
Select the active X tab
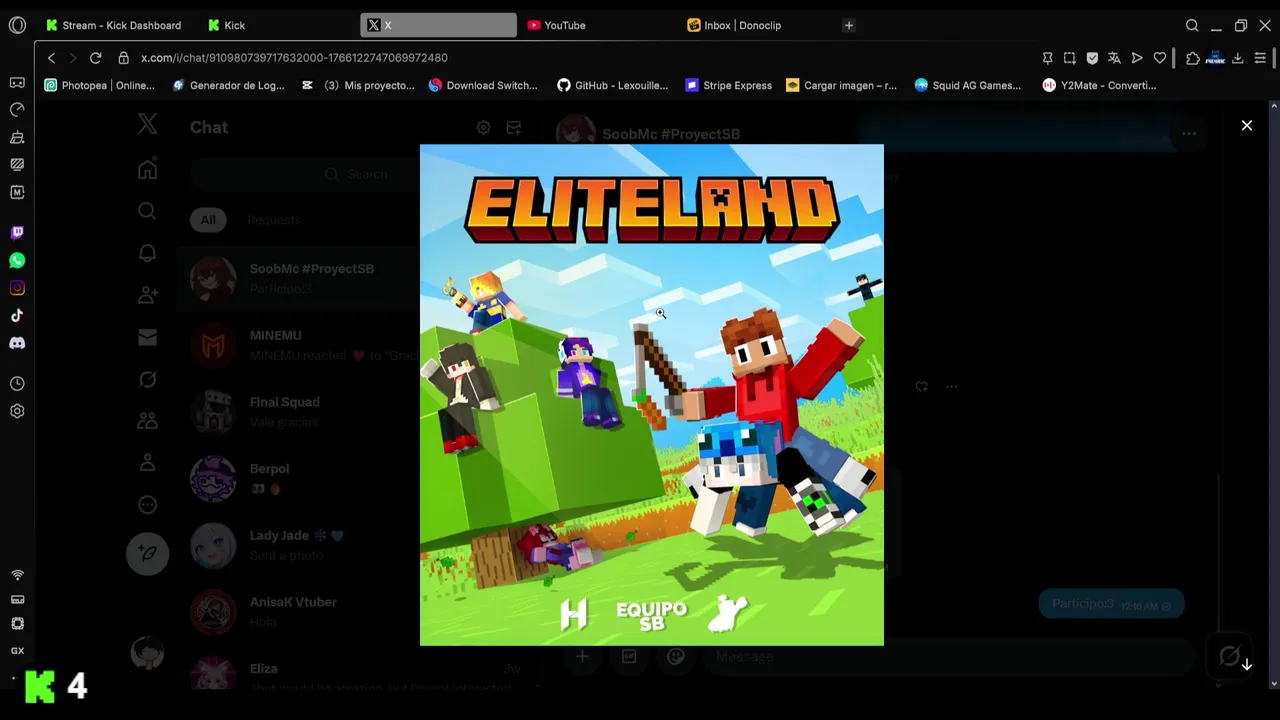coord(438,25)
